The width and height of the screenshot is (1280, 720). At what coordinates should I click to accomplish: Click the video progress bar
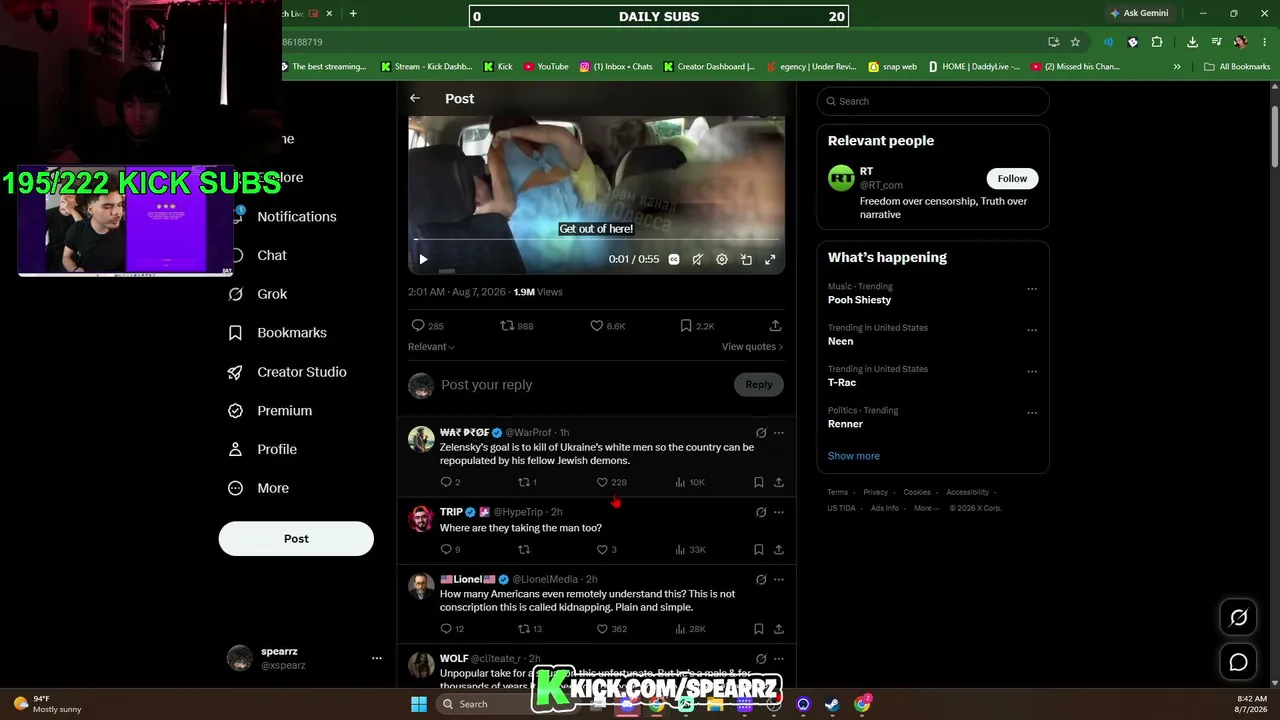[596, 240]
